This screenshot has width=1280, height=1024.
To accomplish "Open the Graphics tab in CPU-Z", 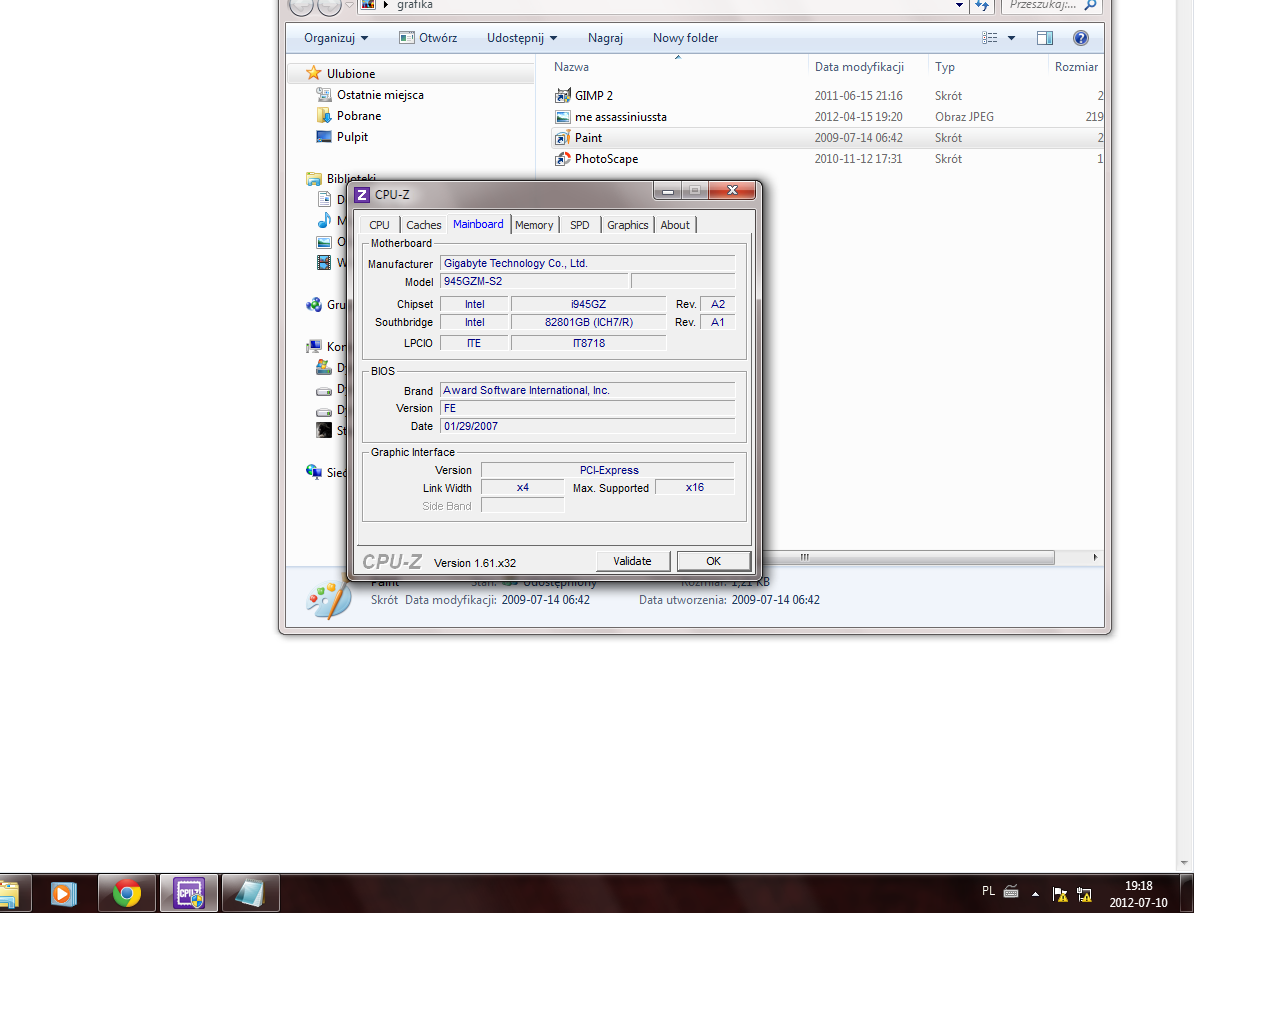I will (x=627, y=225).
